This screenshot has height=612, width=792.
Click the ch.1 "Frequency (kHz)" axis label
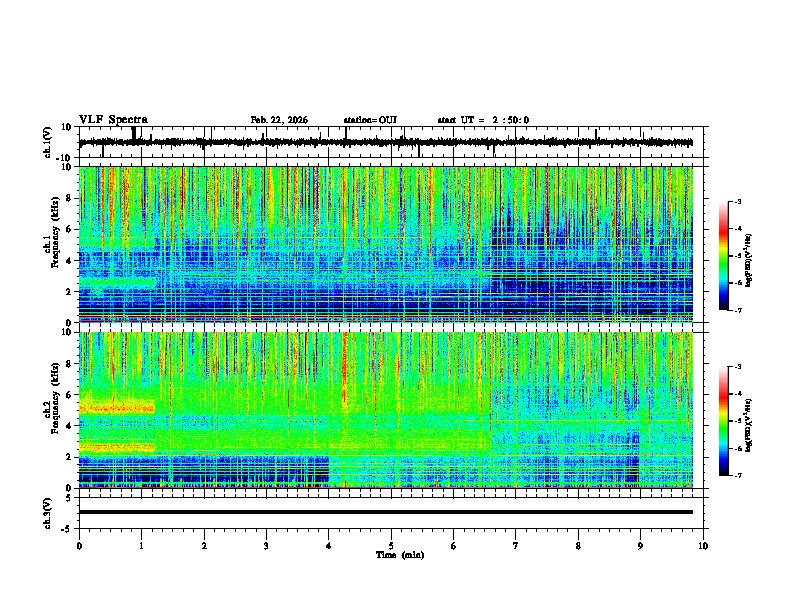(x=55, y=232)
